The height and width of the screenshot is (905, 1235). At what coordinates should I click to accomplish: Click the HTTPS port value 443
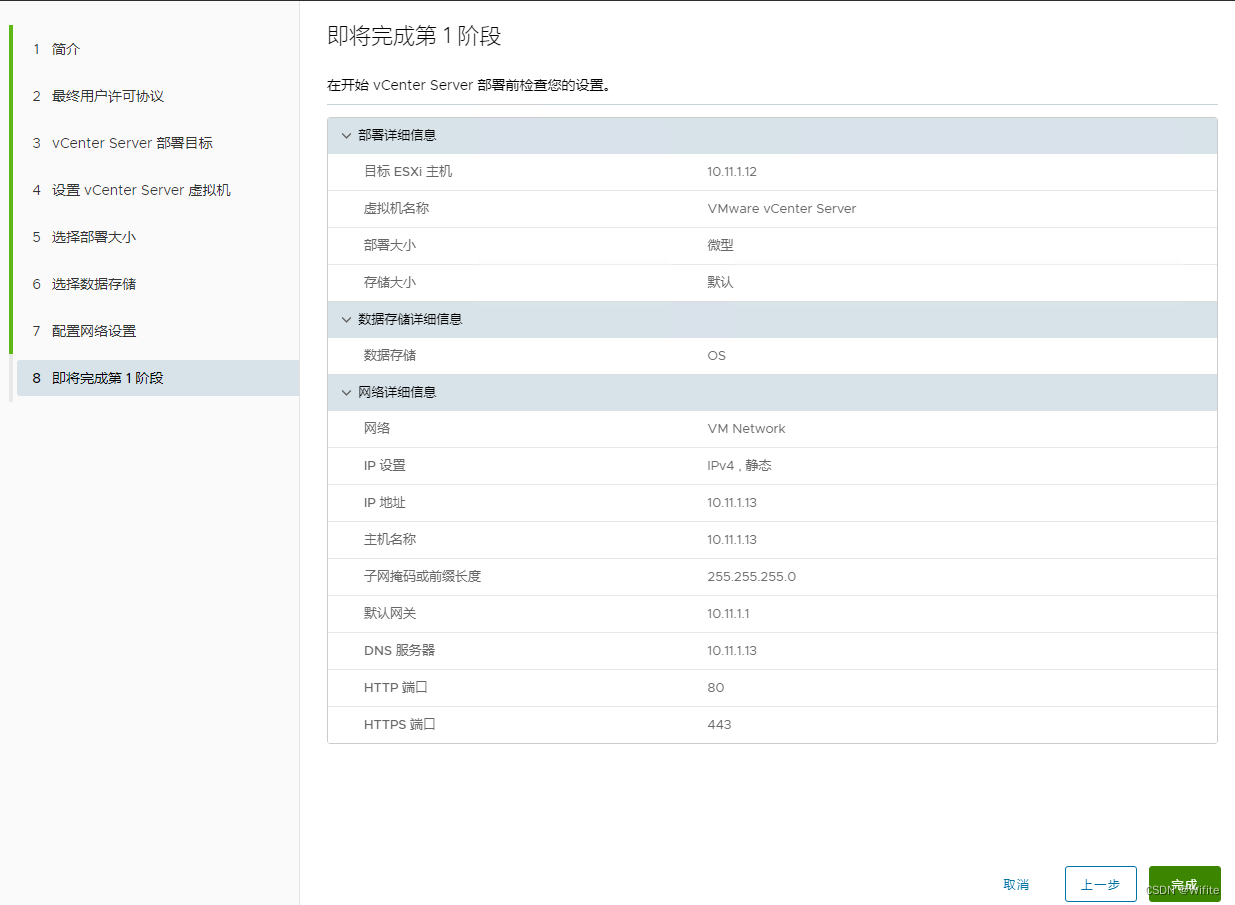click(719, 725)
